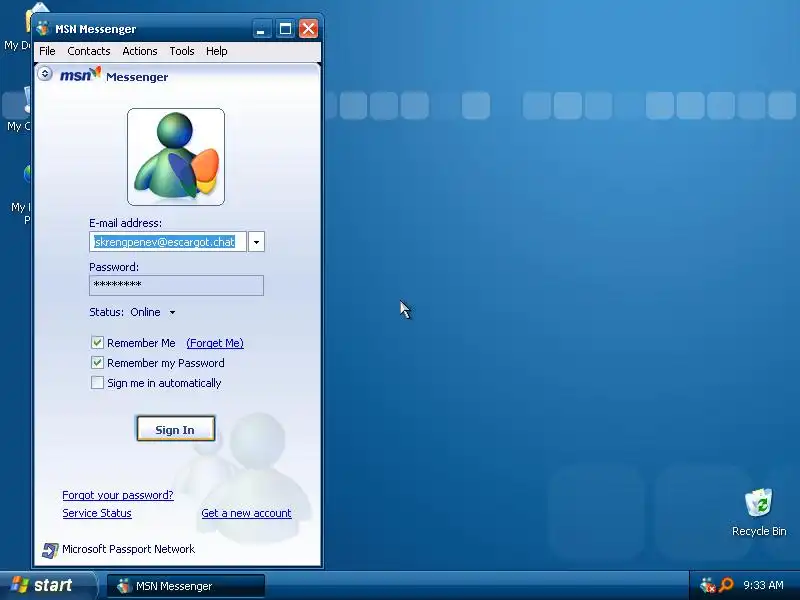Collapse the header using the round chevron button
The width and height of the screenshot is (800, 600).
coord(45,74)
